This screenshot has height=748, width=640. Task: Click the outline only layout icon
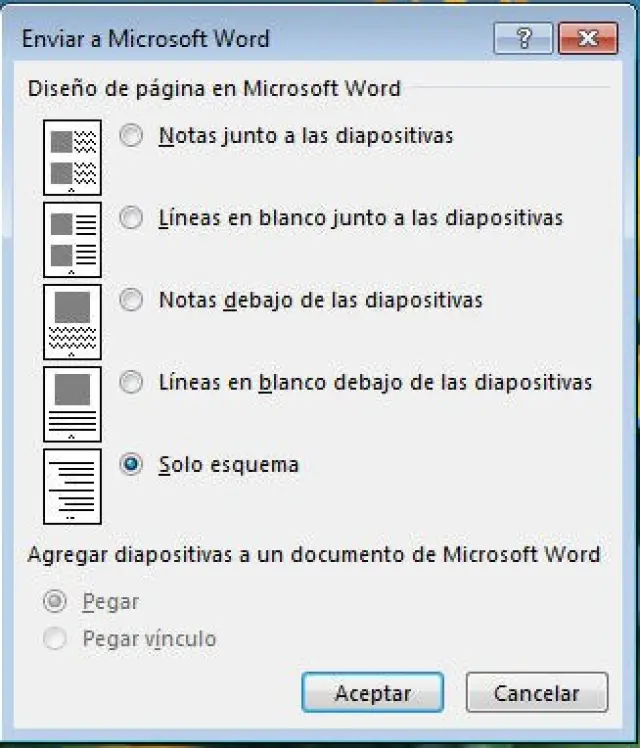click(72, 485)
